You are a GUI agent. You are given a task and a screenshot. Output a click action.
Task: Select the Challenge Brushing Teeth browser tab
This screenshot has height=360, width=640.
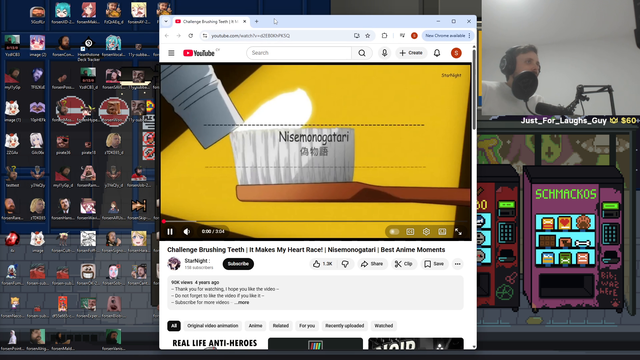pos(211,22)
